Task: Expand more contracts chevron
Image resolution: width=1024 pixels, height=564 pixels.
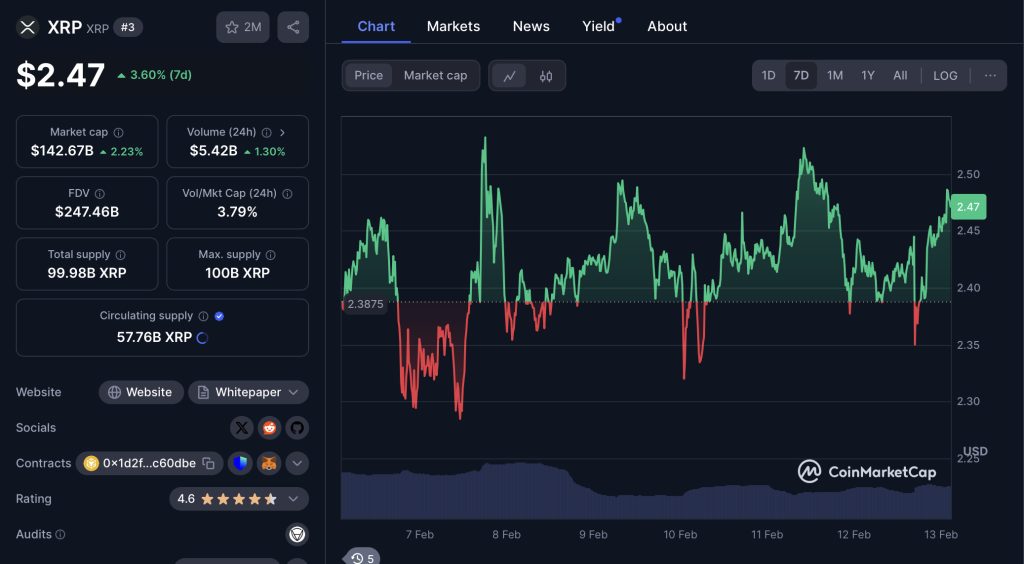Action: (297, 463)
